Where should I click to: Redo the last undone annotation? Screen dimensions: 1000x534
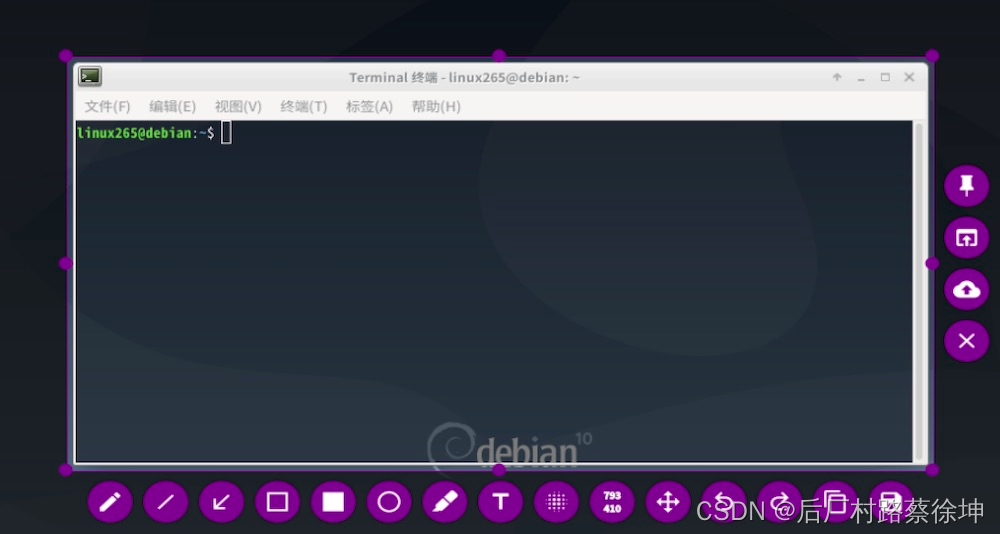click(x=779, y=502)
